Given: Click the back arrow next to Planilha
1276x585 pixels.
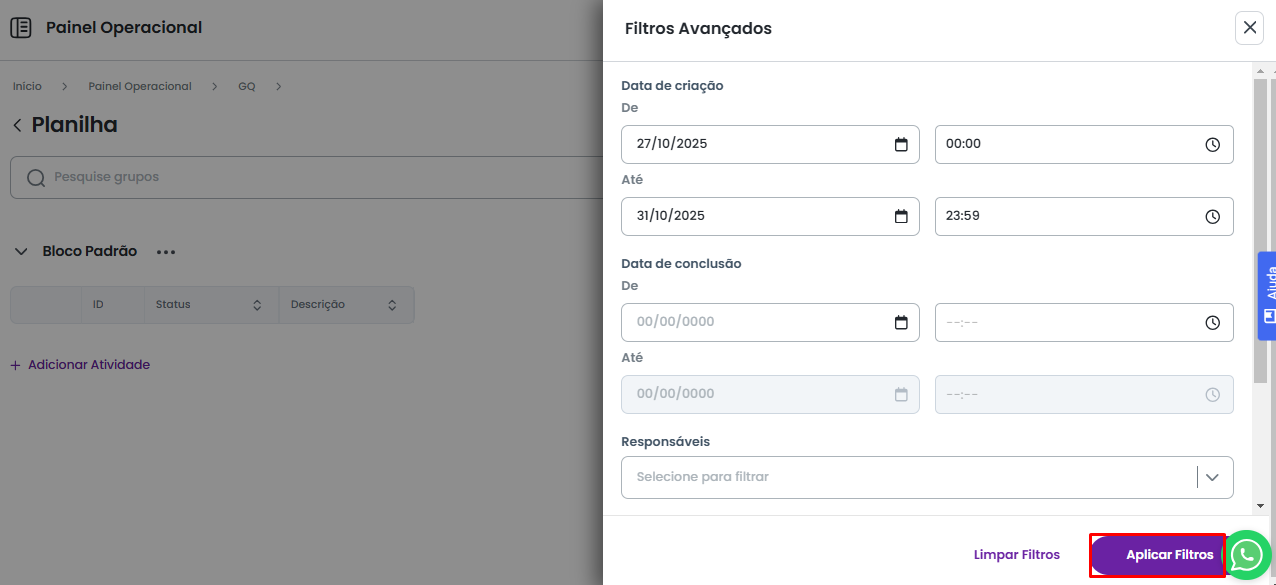Looking at the screenshot, I should point(17,125).
